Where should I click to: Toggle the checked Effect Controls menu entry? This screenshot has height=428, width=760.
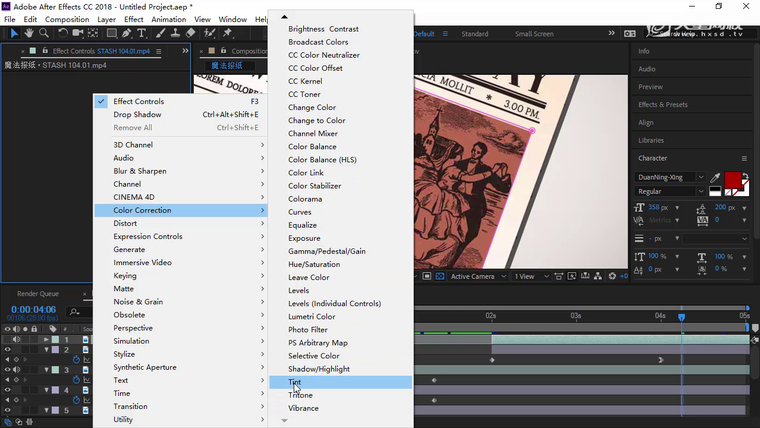138,101
